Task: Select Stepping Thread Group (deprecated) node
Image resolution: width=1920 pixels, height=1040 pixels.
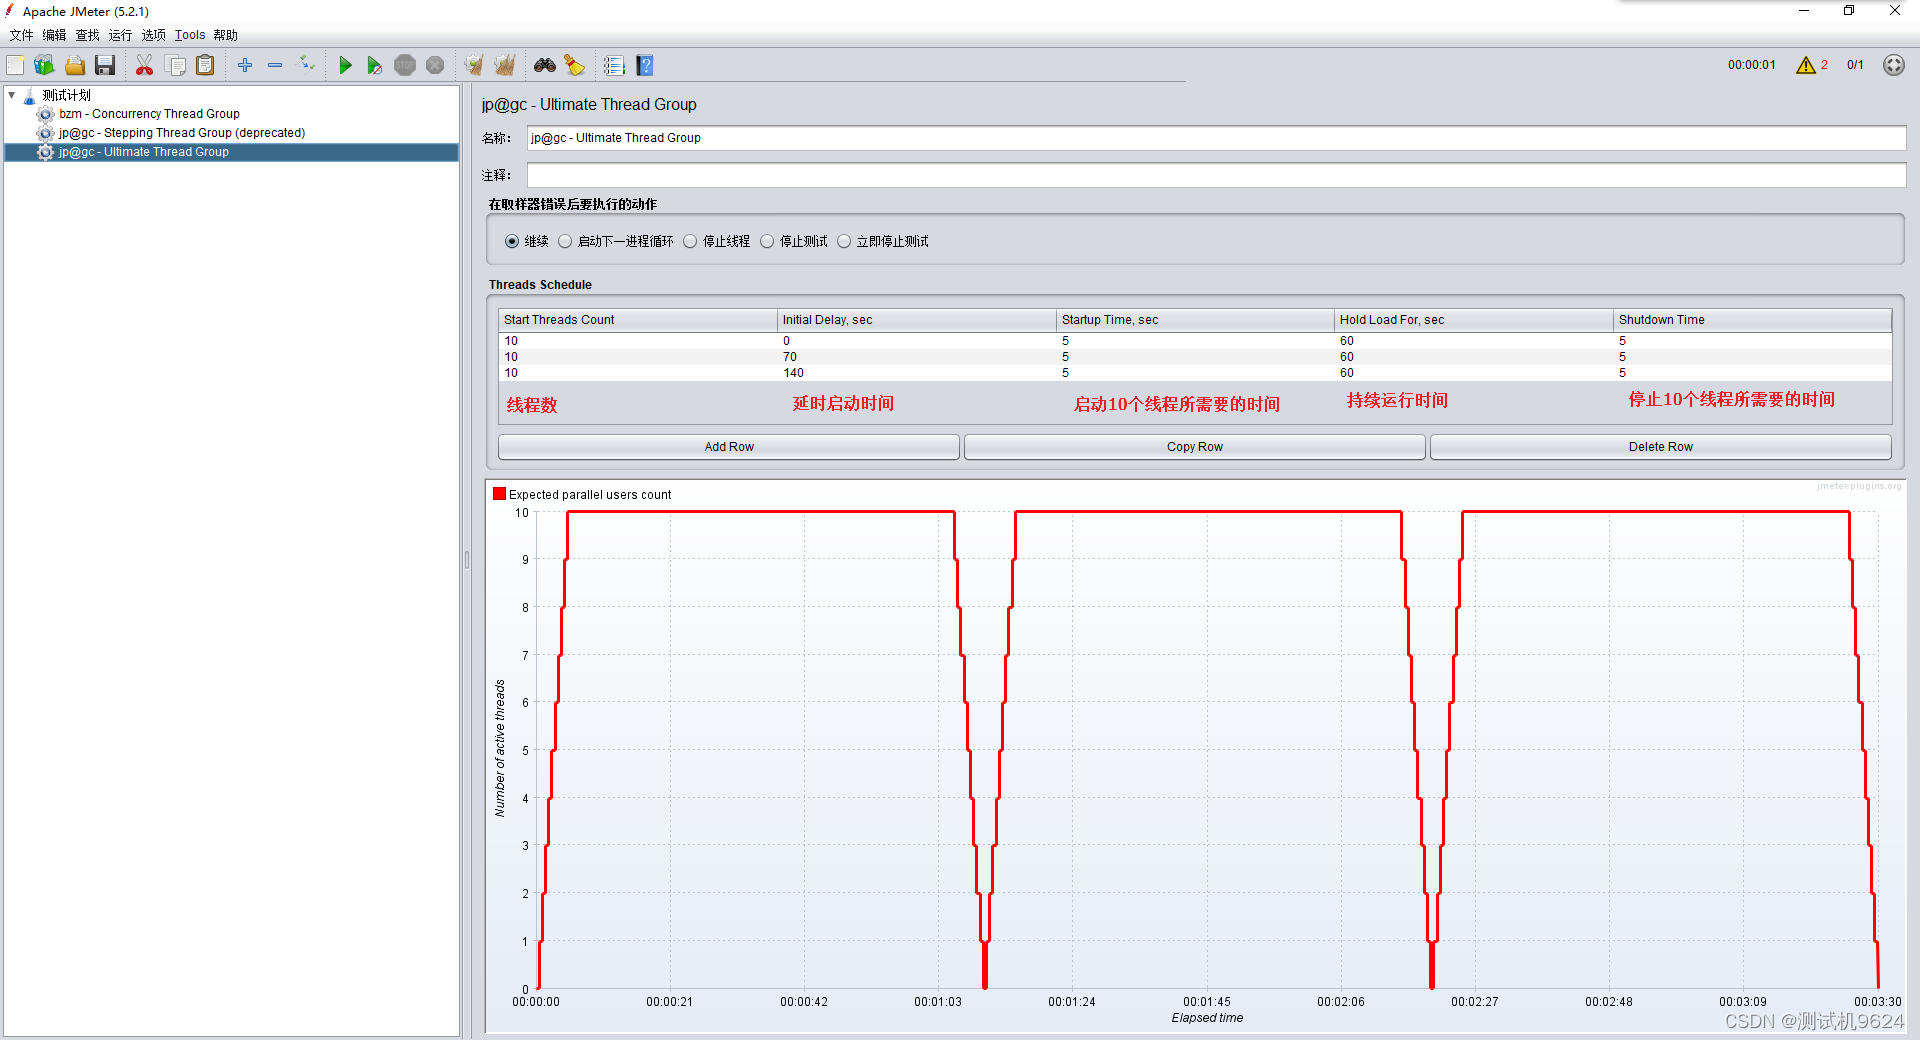Action: tap(181, 133)
